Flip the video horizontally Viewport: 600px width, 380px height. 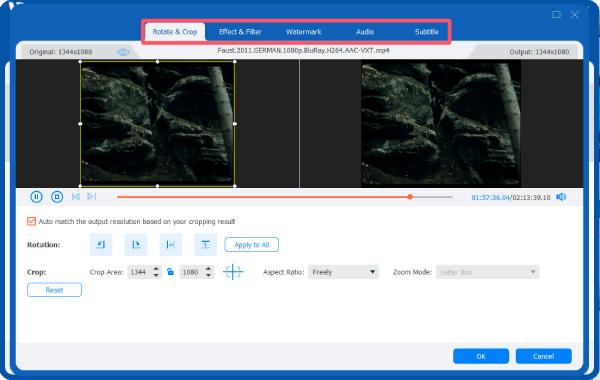point(171,245)
